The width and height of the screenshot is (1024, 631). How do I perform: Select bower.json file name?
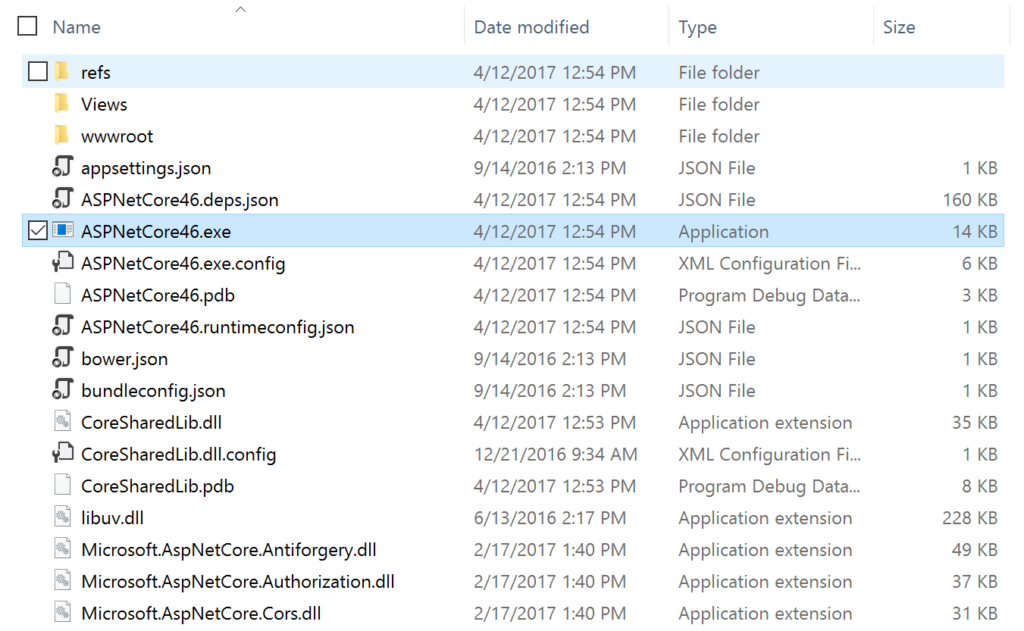click(x=124, y=359)
